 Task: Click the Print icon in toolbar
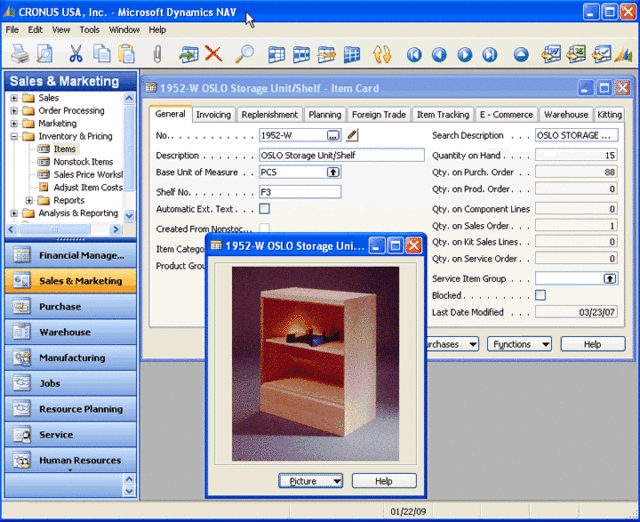[x=19, y=53]
